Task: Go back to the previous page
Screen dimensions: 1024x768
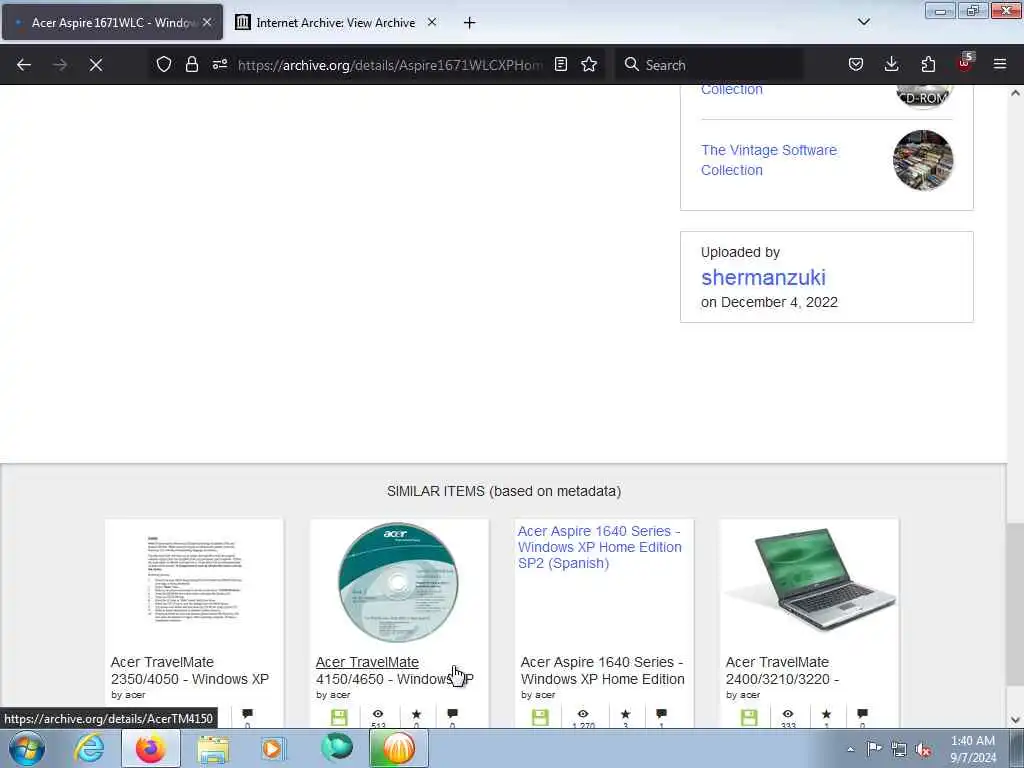Action: click(24, 65)
